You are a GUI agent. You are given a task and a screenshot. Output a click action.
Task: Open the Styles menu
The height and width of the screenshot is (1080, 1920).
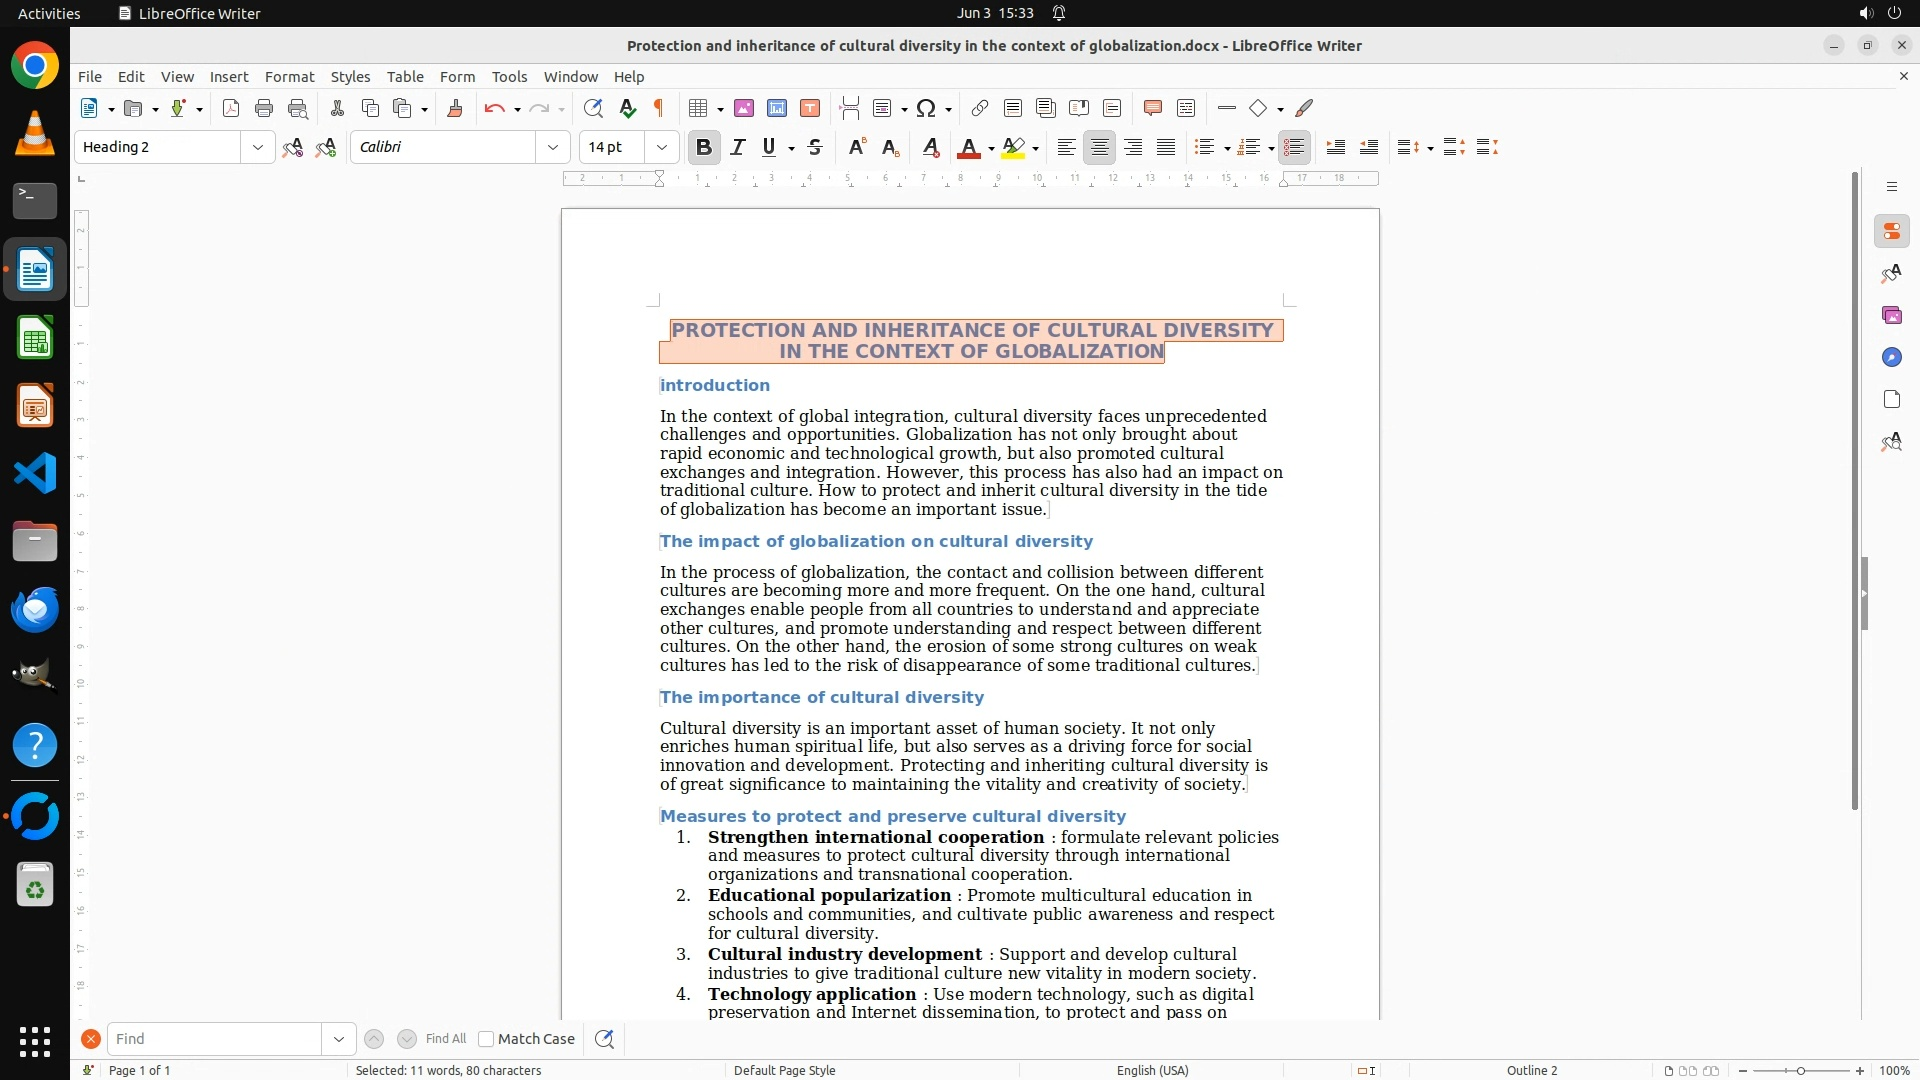point(350,77)
